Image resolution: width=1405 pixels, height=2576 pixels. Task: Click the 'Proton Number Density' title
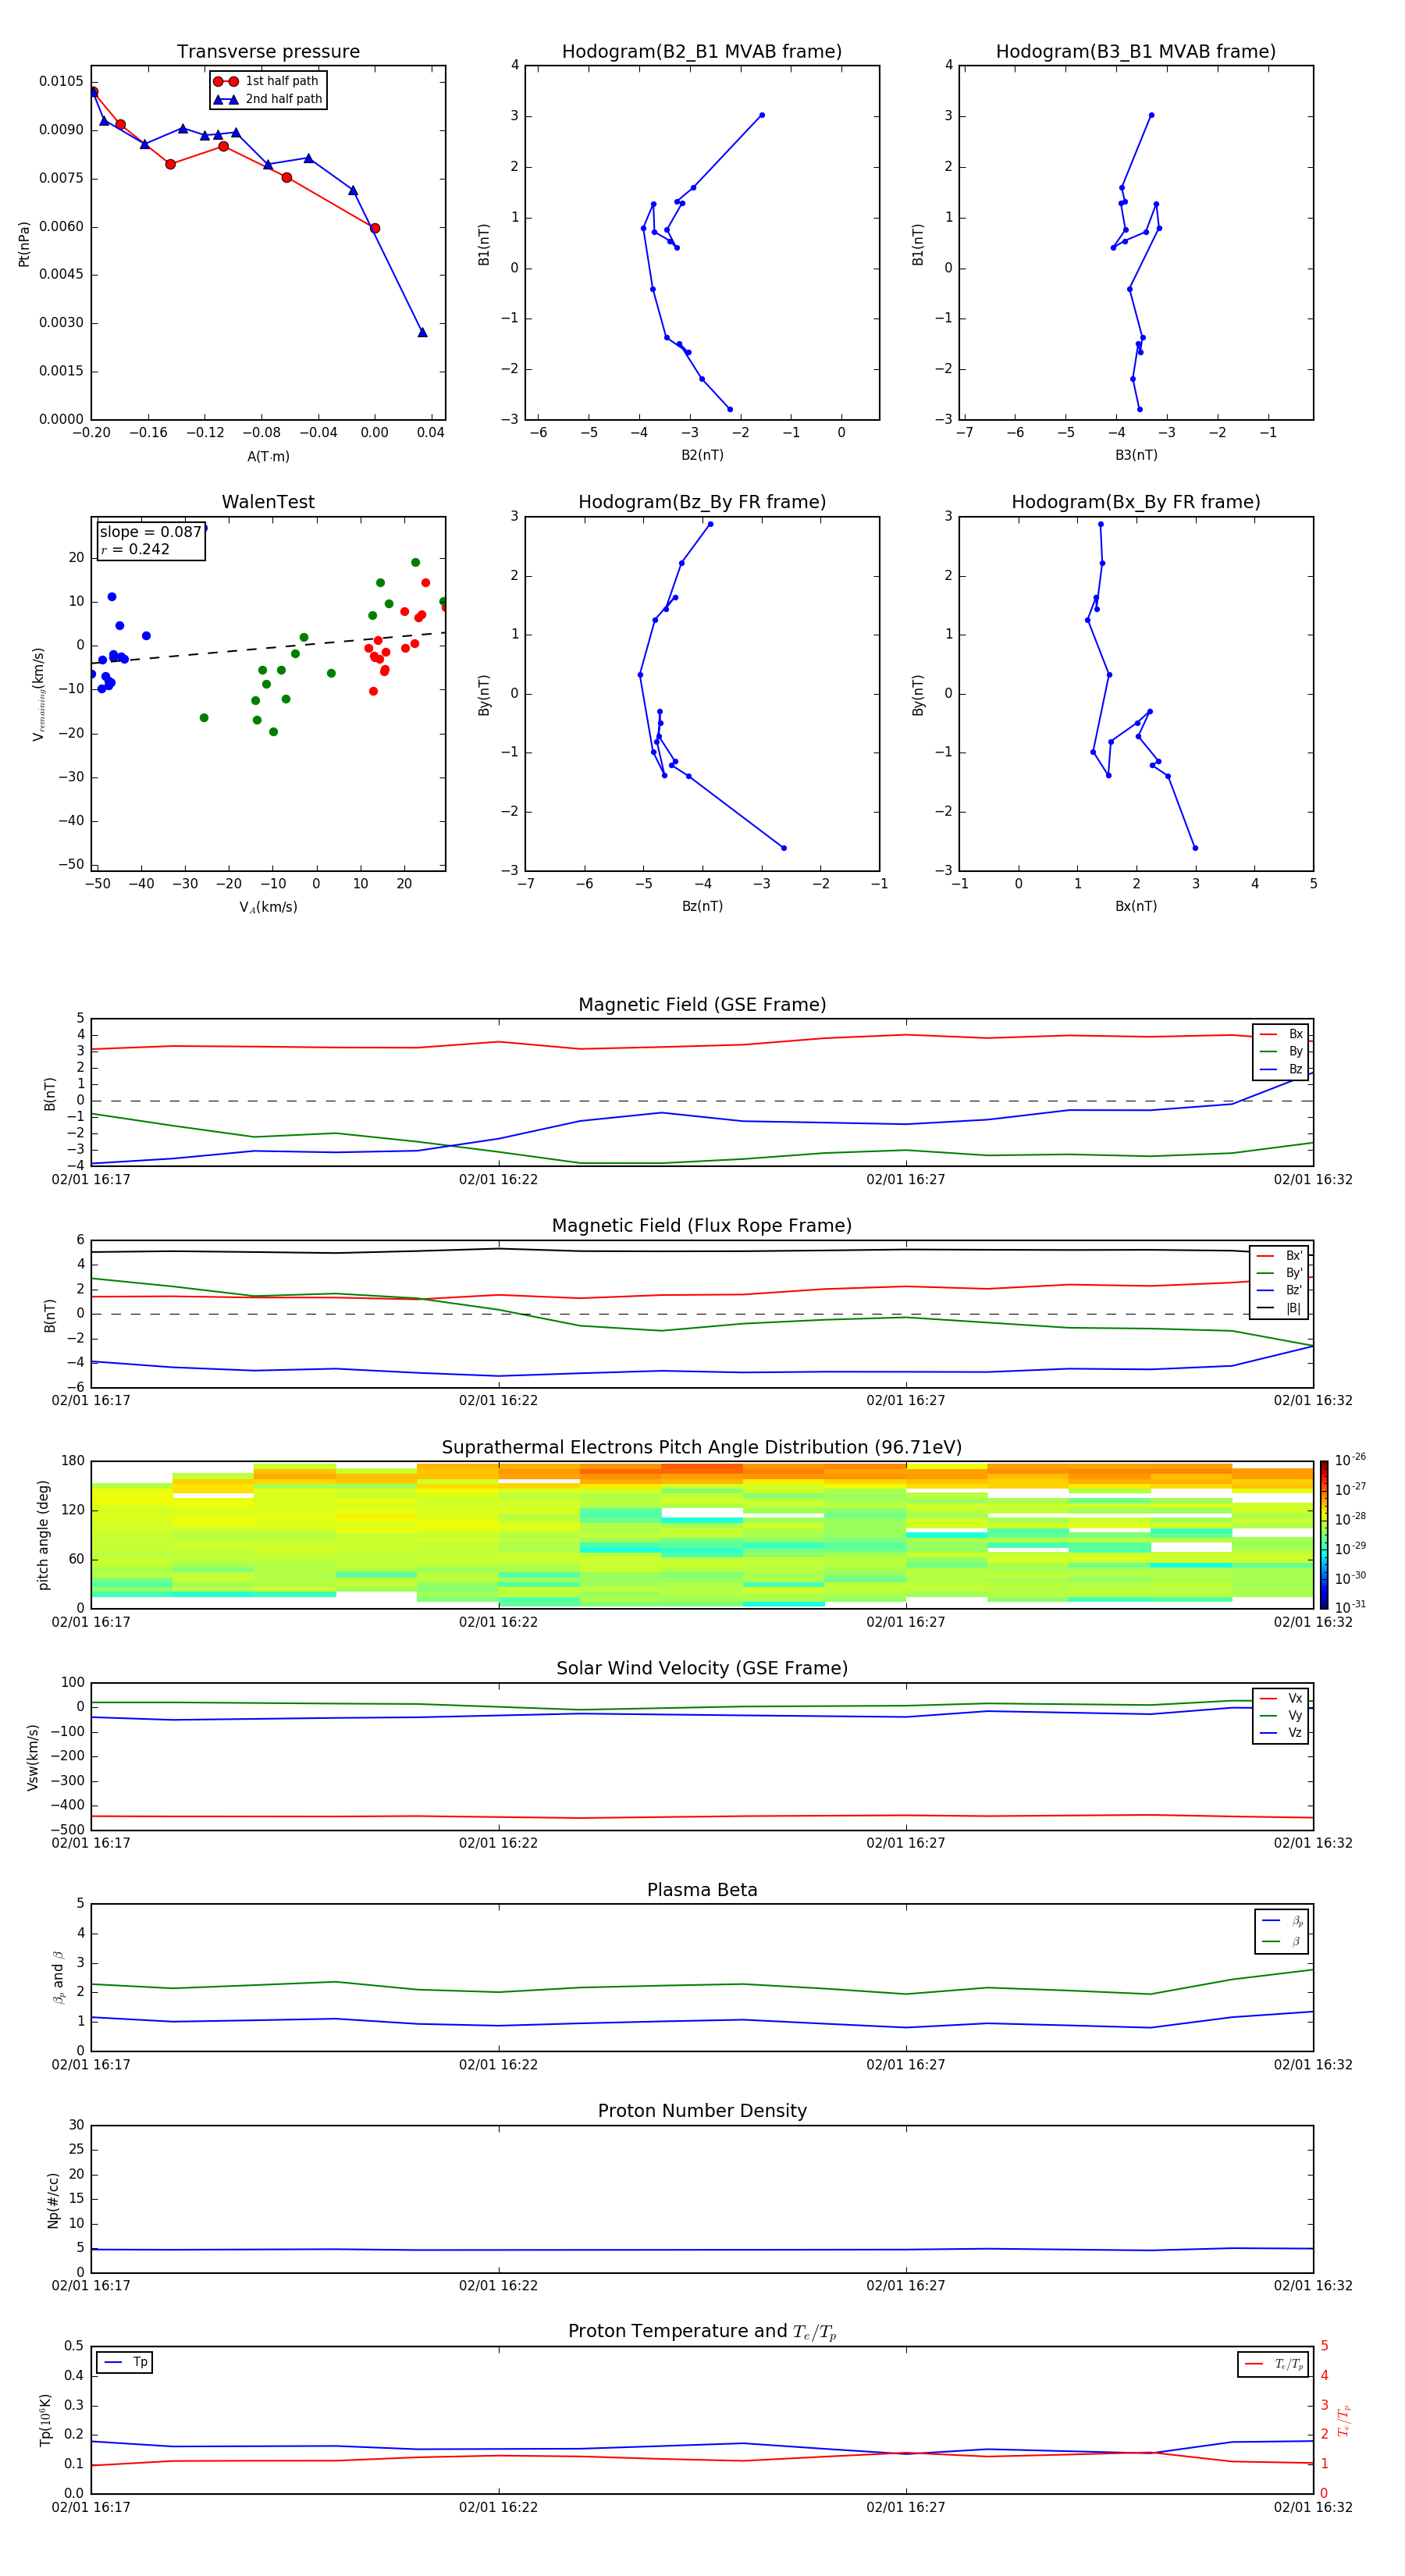[x=702, y=2111]
